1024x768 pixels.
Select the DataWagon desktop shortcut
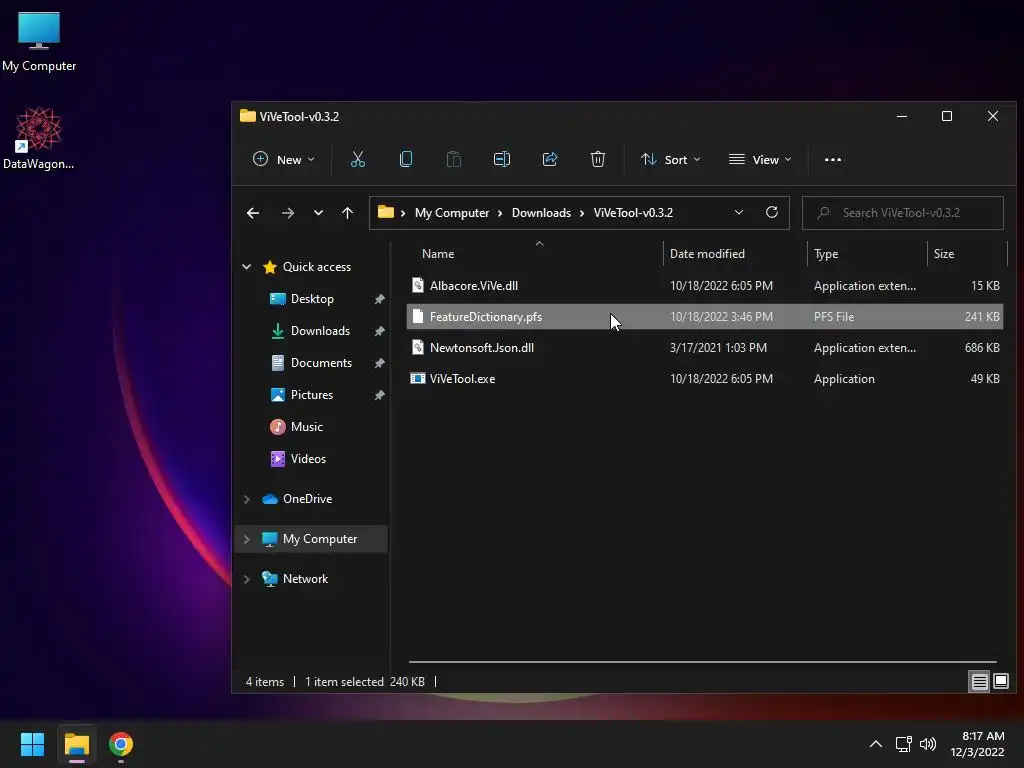pos(39,138)
